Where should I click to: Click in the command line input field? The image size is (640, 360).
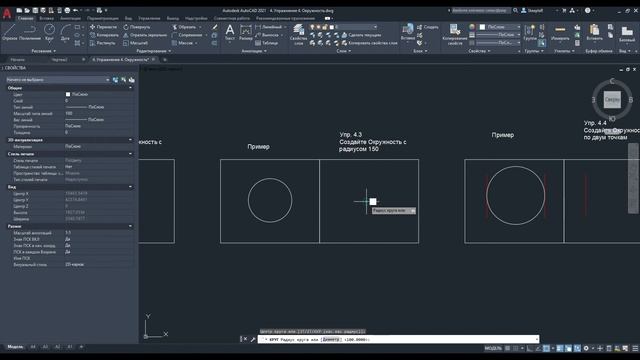[x=398, y=339]
